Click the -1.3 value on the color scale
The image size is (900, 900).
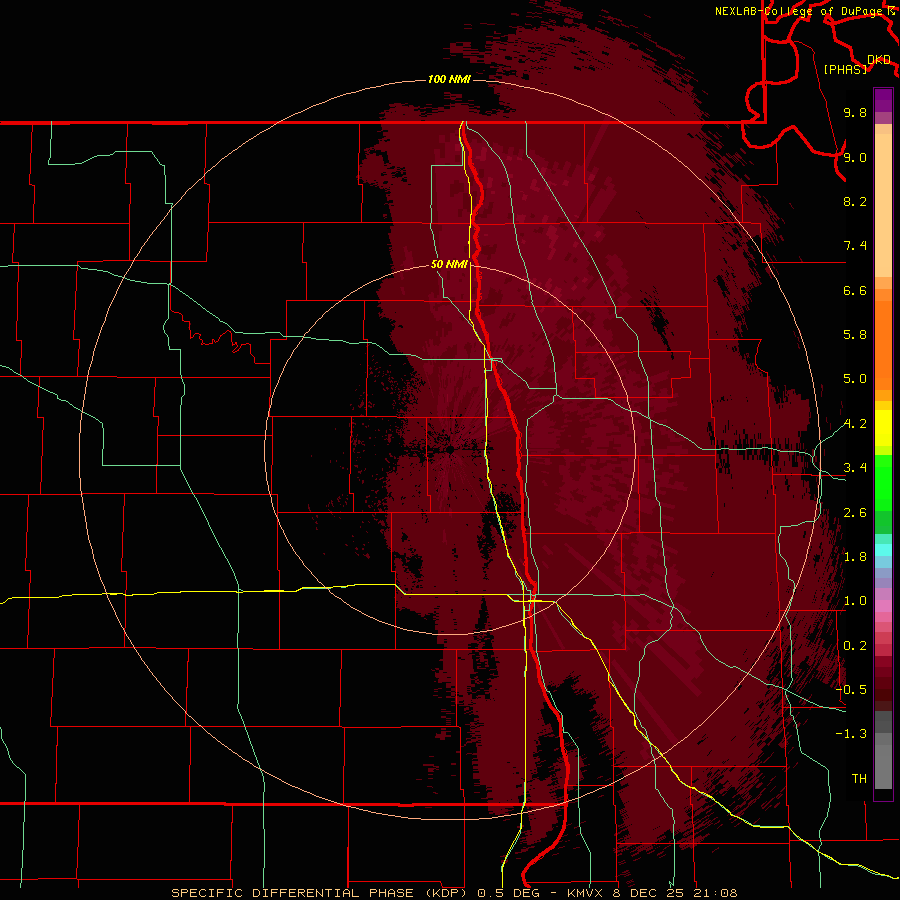pyautogui.click(x=852, y=734)
